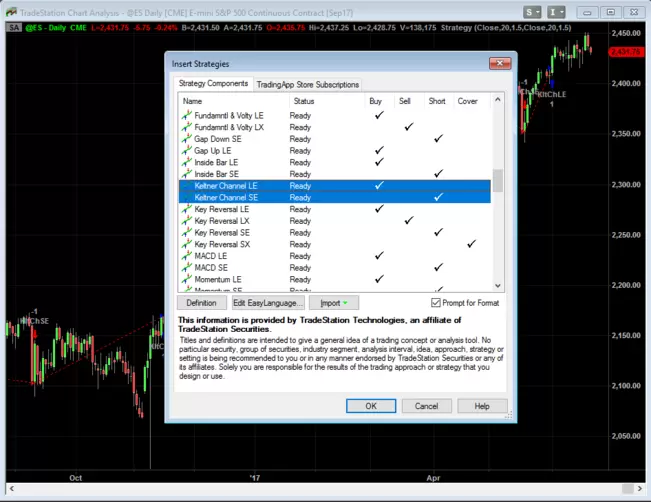
Task: Click the Definition button
Action: [x=201, y=303]
